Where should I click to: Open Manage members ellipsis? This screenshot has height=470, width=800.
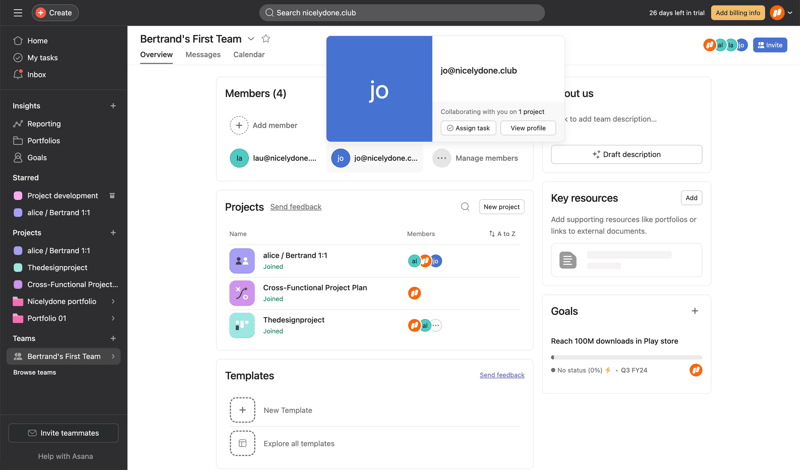coord(441,158)
